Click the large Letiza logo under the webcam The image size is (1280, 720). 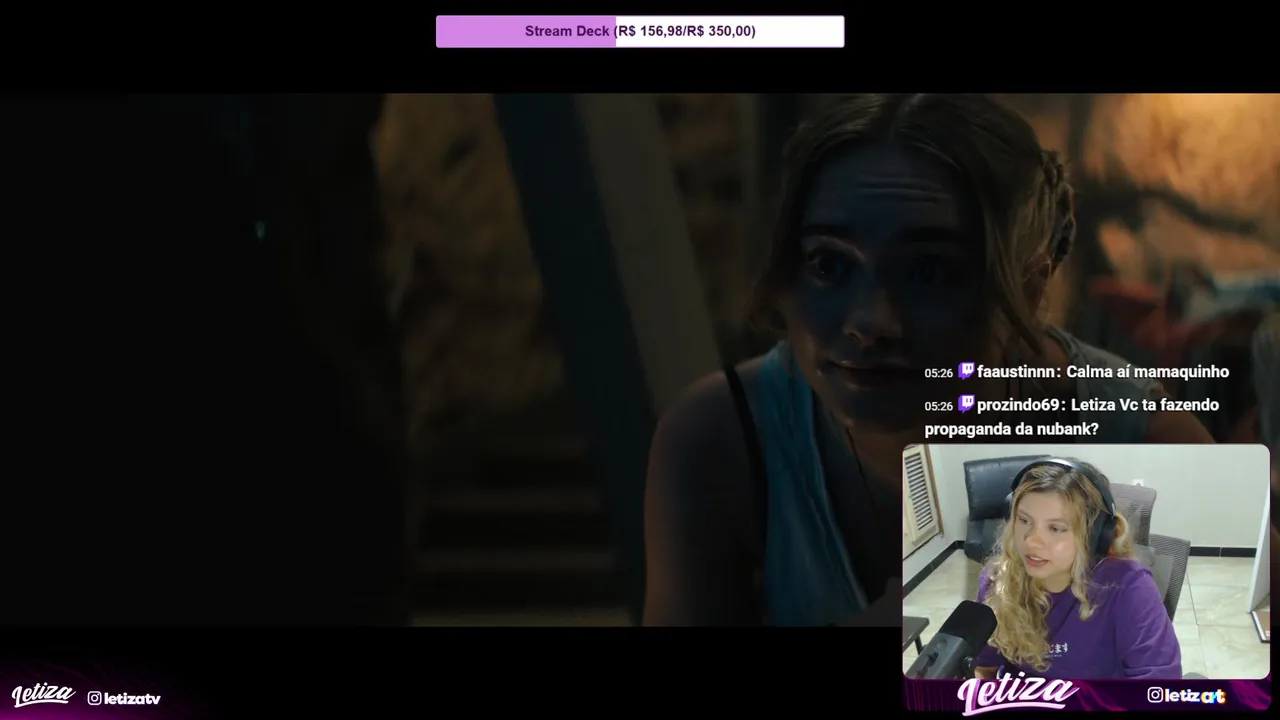coord(1018,694)
